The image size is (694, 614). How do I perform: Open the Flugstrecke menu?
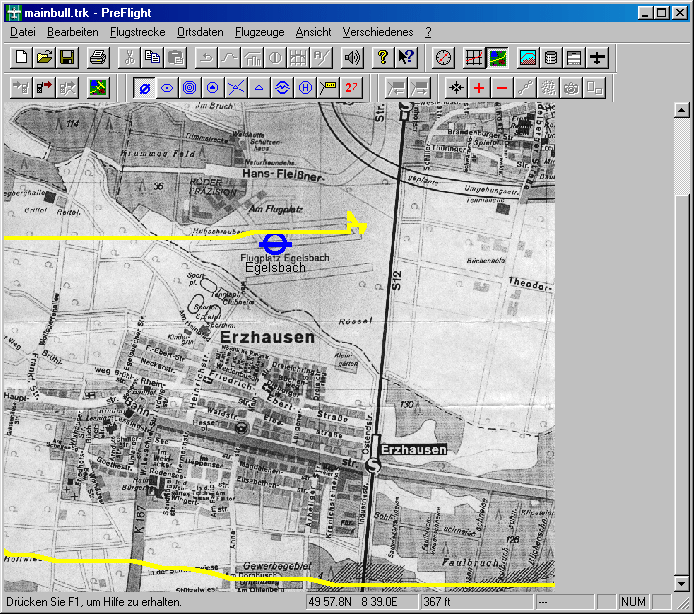(137, 32)
